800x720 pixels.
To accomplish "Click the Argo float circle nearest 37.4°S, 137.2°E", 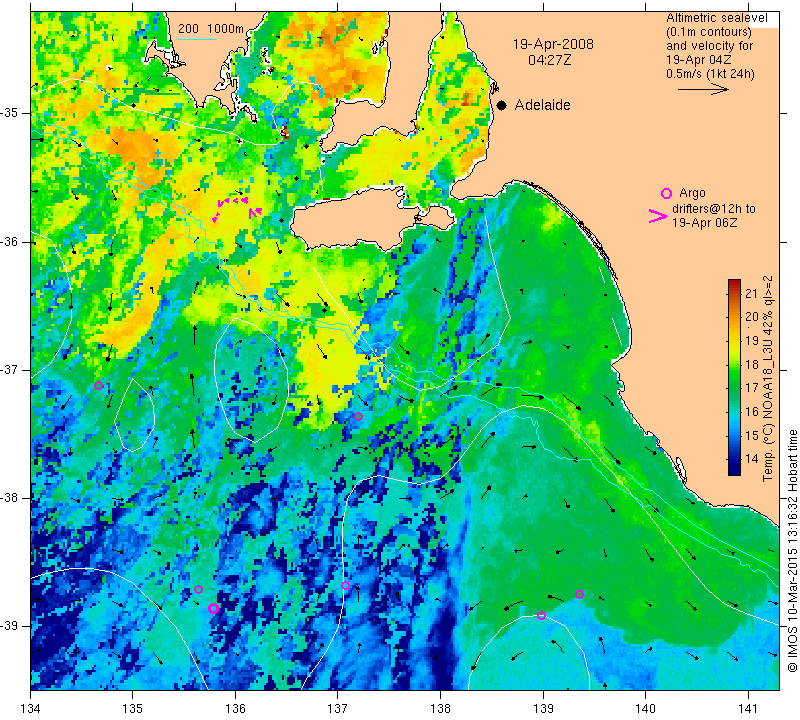I will [x=358, y=416].
